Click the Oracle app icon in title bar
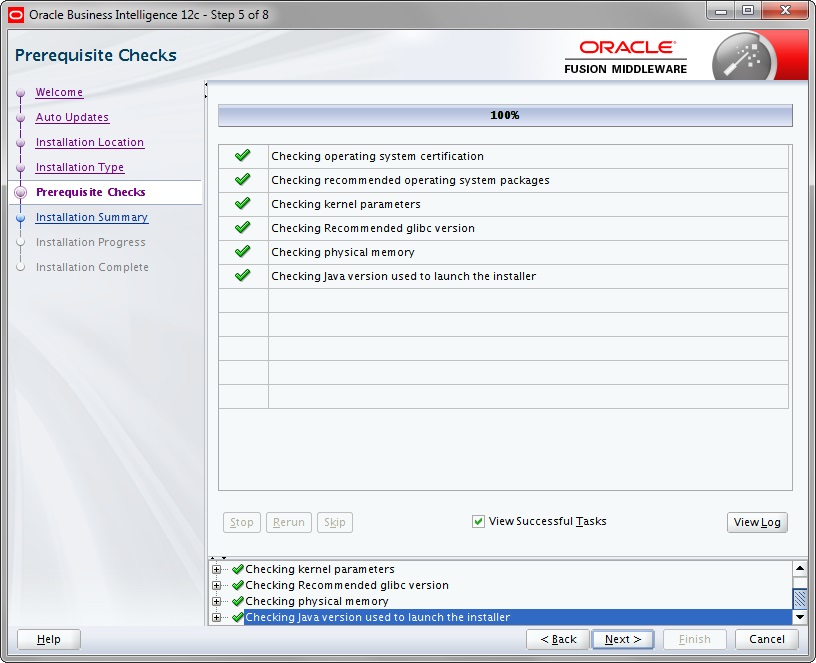The height and width of the screenshot is (663, 816). 16,15
